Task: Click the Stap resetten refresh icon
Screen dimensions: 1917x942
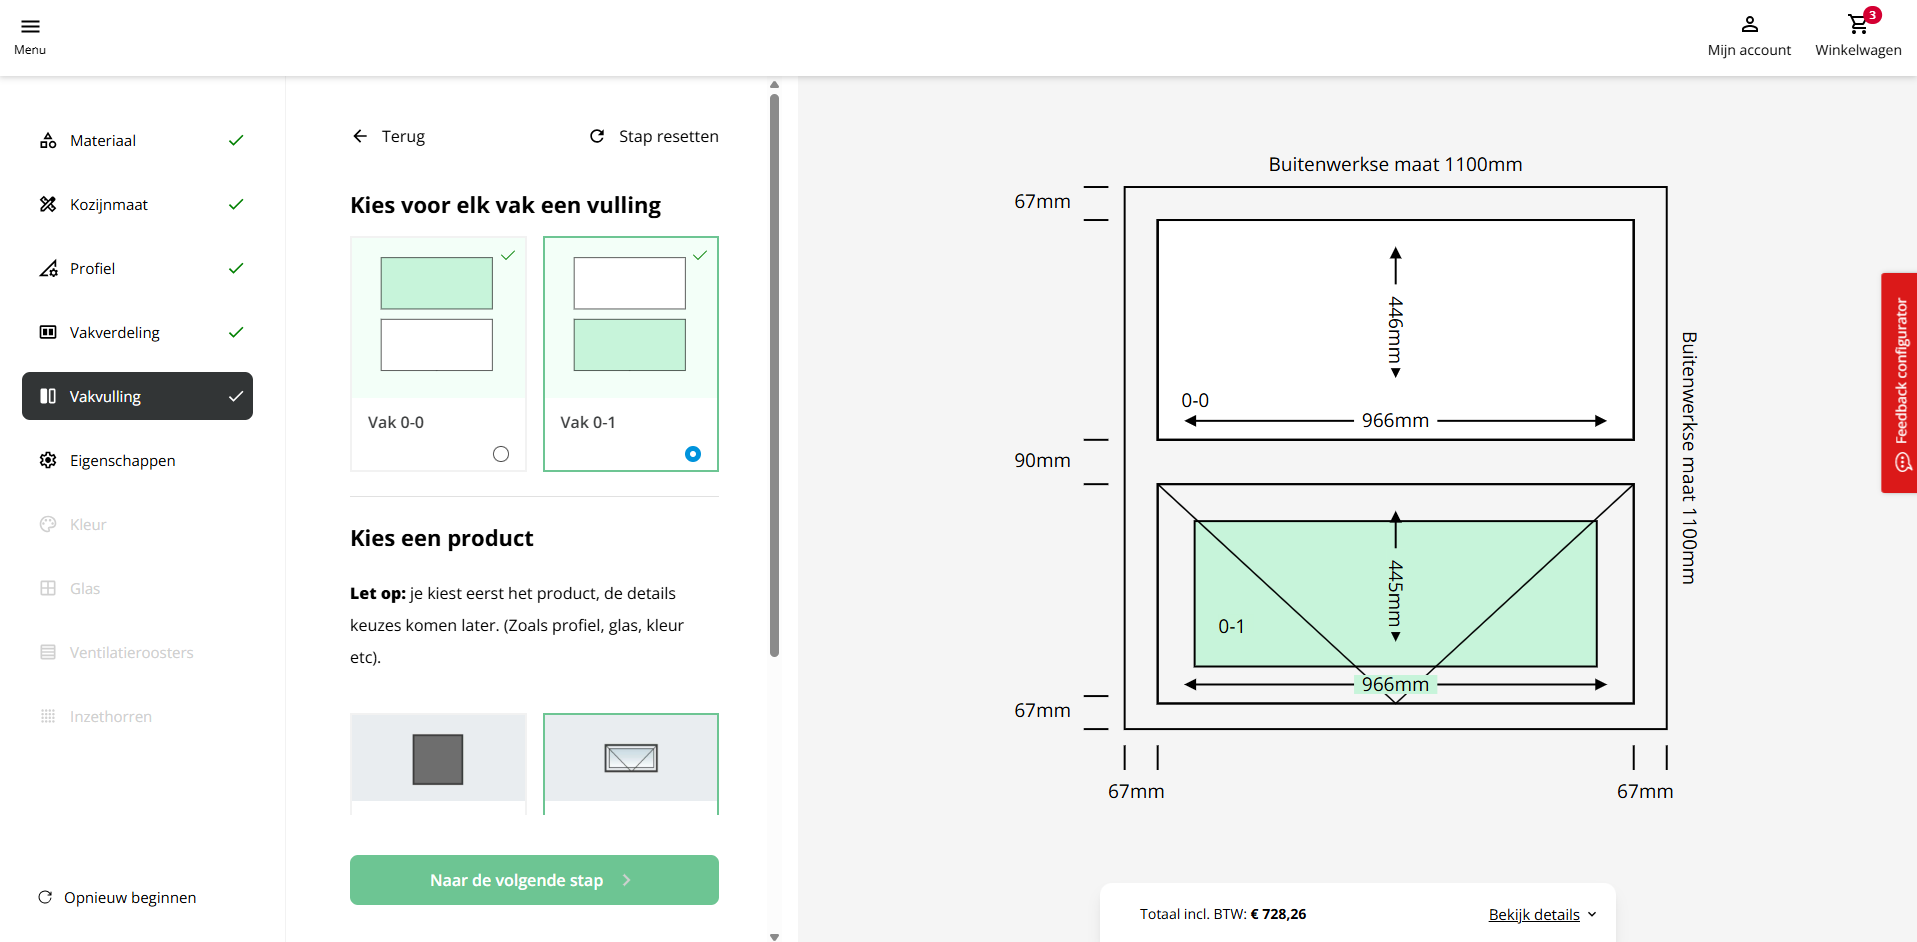Action: click(597, 136)
